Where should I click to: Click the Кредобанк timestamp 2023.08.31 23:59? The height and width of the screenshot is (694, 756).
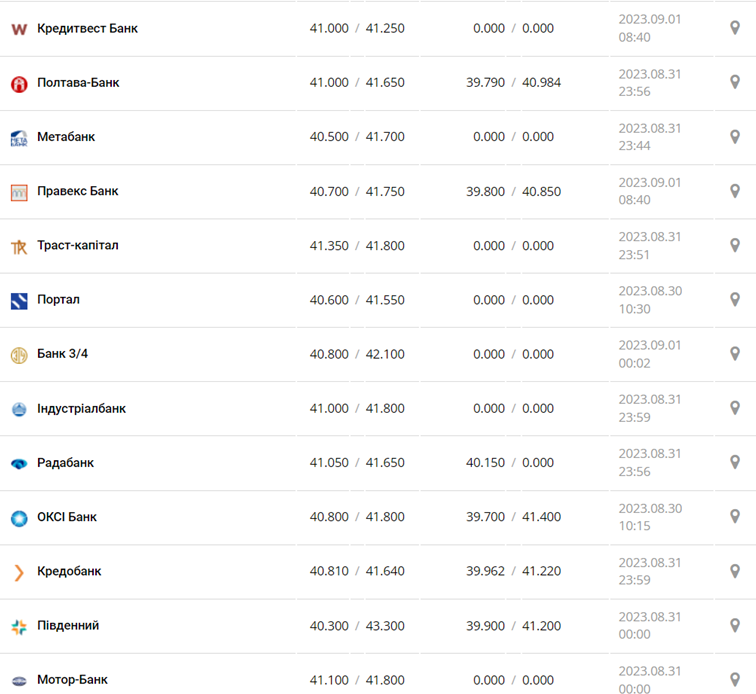click(x=650, y=571)
